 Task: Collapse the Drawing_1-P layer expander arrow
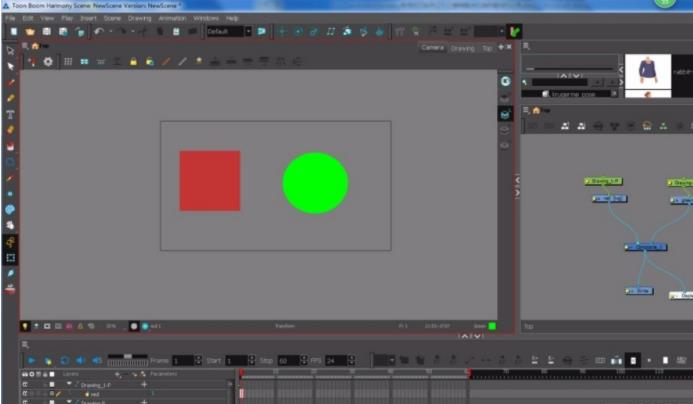coord(69,384)
